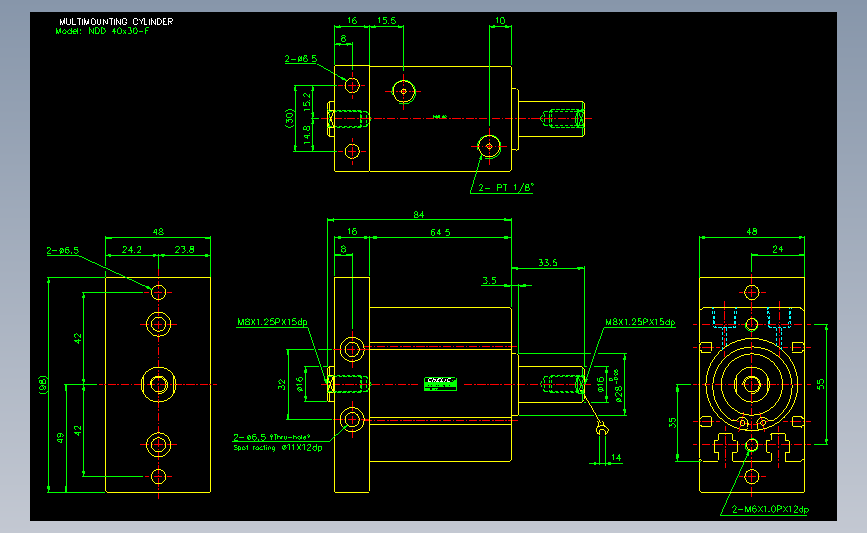Viewport: 867px width, 533px height.
Task: Click the "(98)" overall height dimension
Action: [43, 385]
